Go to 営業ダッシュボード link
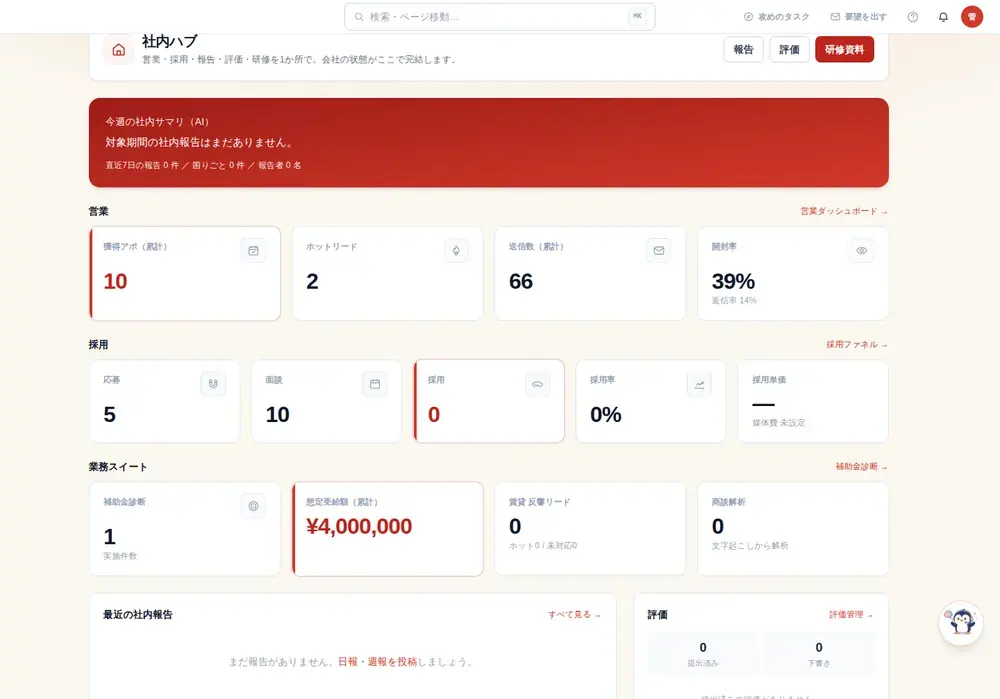The height and width of the screenshot is (699, 1000). click(x=844, y=211)
